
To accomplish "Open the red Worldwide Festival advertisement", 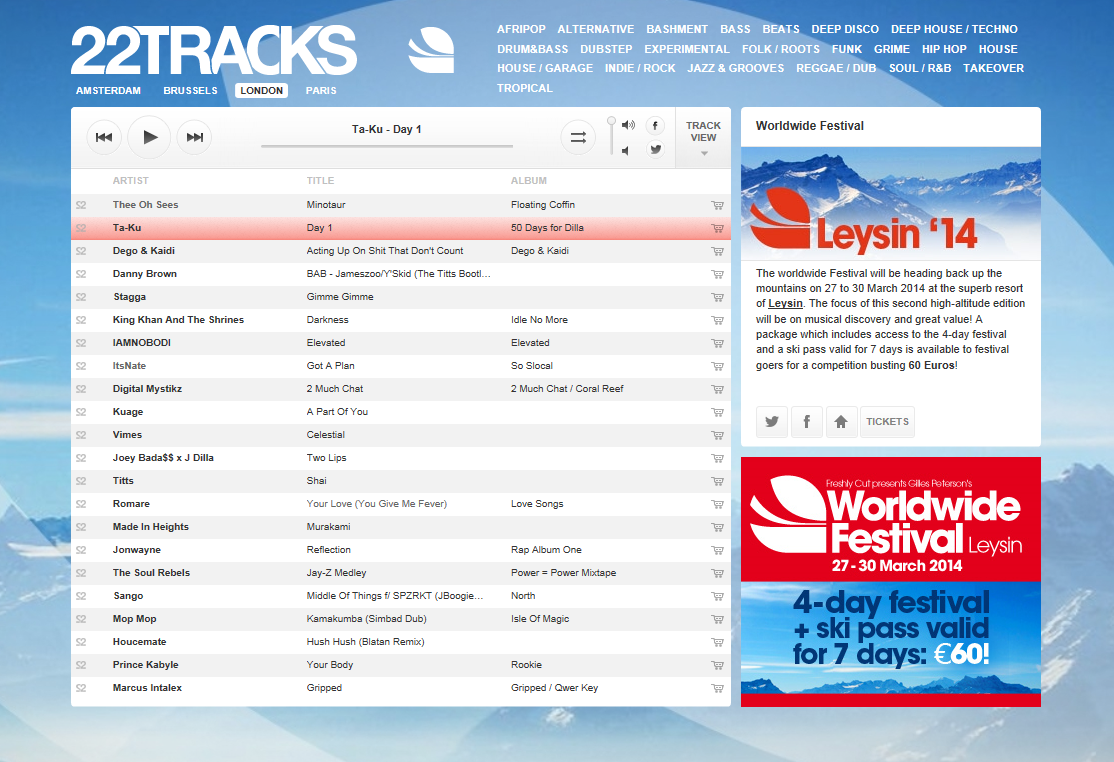I will click(x=891, y=582).
